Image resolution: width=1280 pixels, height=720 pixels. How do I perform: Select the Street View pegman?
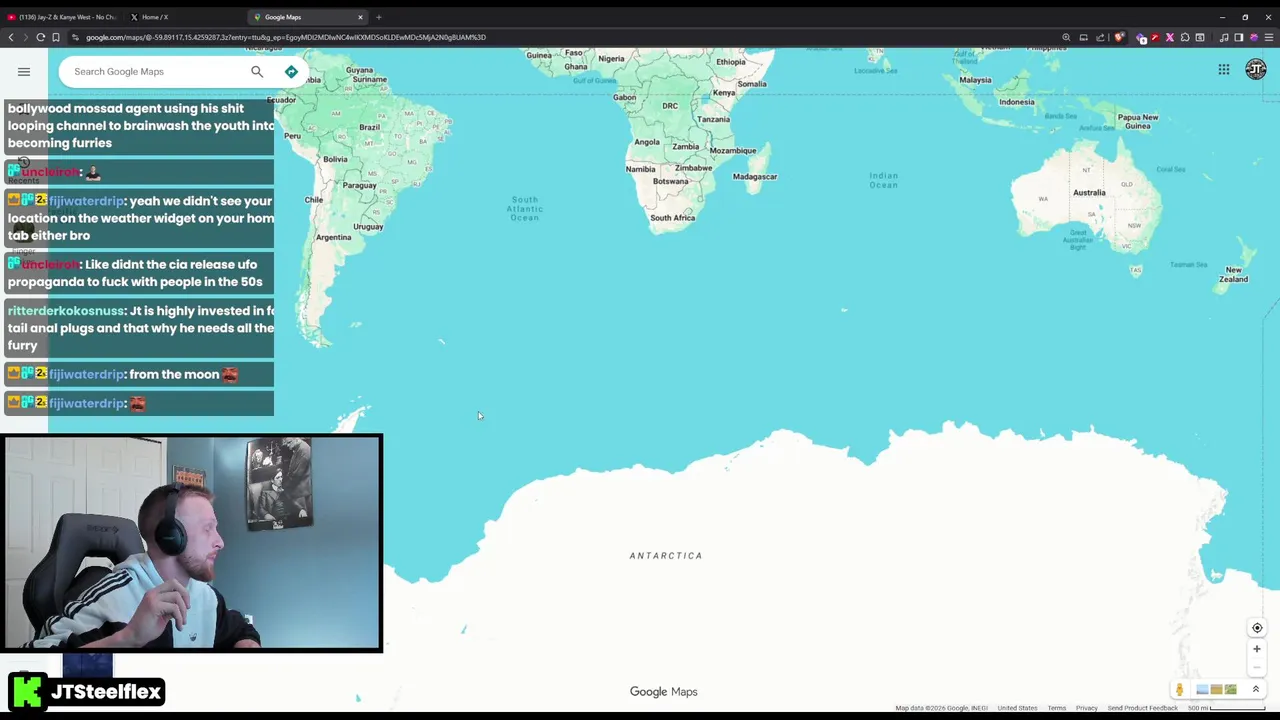point(1180,690)
